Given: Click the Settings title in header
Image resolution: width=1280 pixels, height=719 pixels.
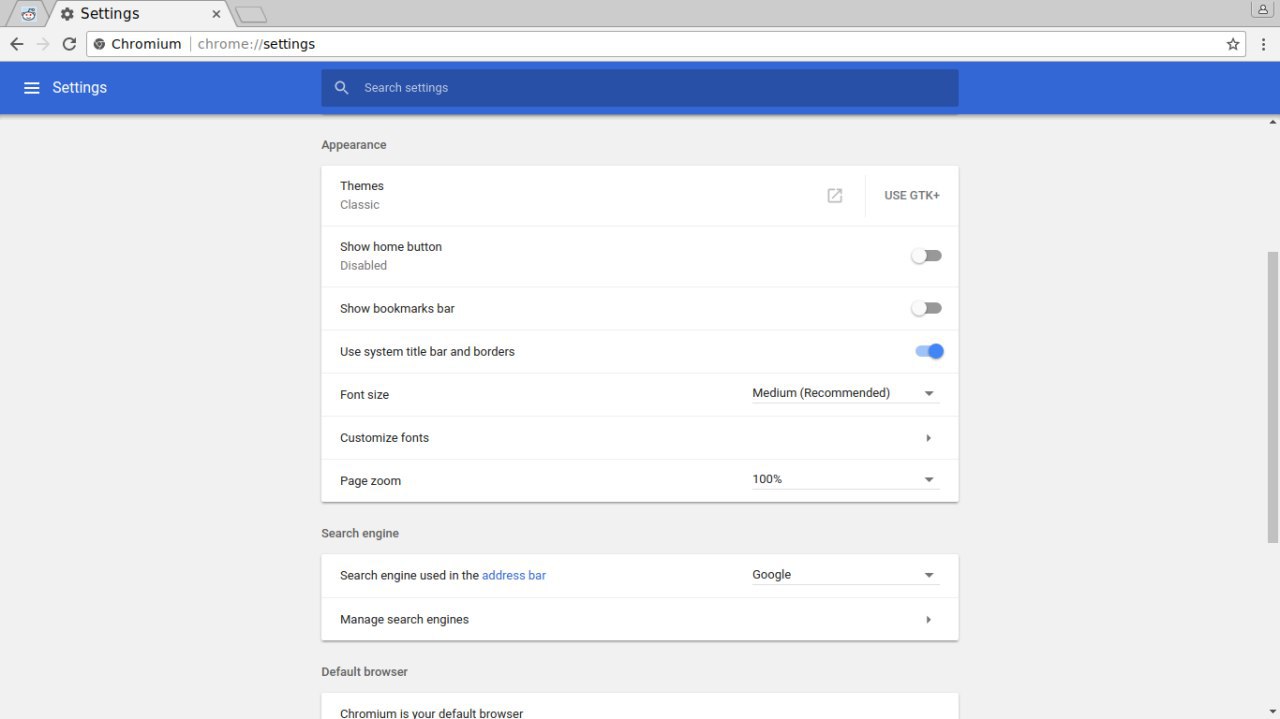Looking at the screenshot, I should click(79, 88).
